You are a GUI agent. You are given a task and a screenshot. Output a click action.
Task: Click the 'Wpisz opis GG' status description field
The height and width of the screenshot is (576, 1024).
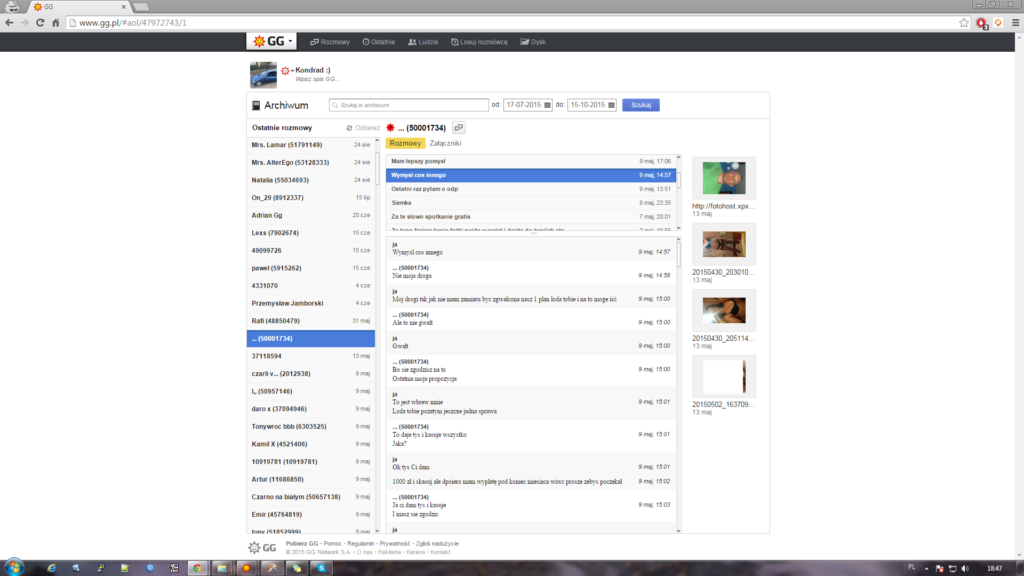point(316,79)
